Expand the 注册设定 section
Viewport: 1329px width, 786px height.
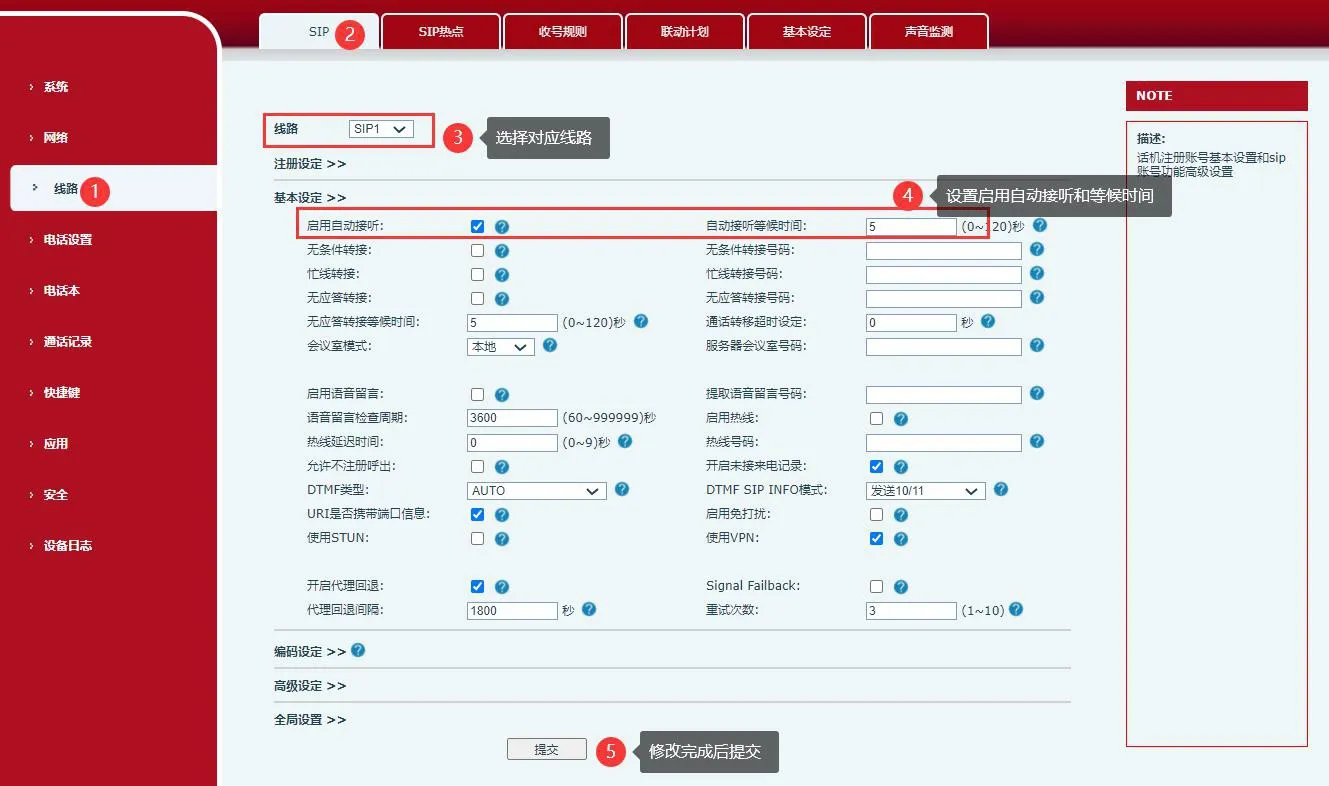tap(309, 163)
